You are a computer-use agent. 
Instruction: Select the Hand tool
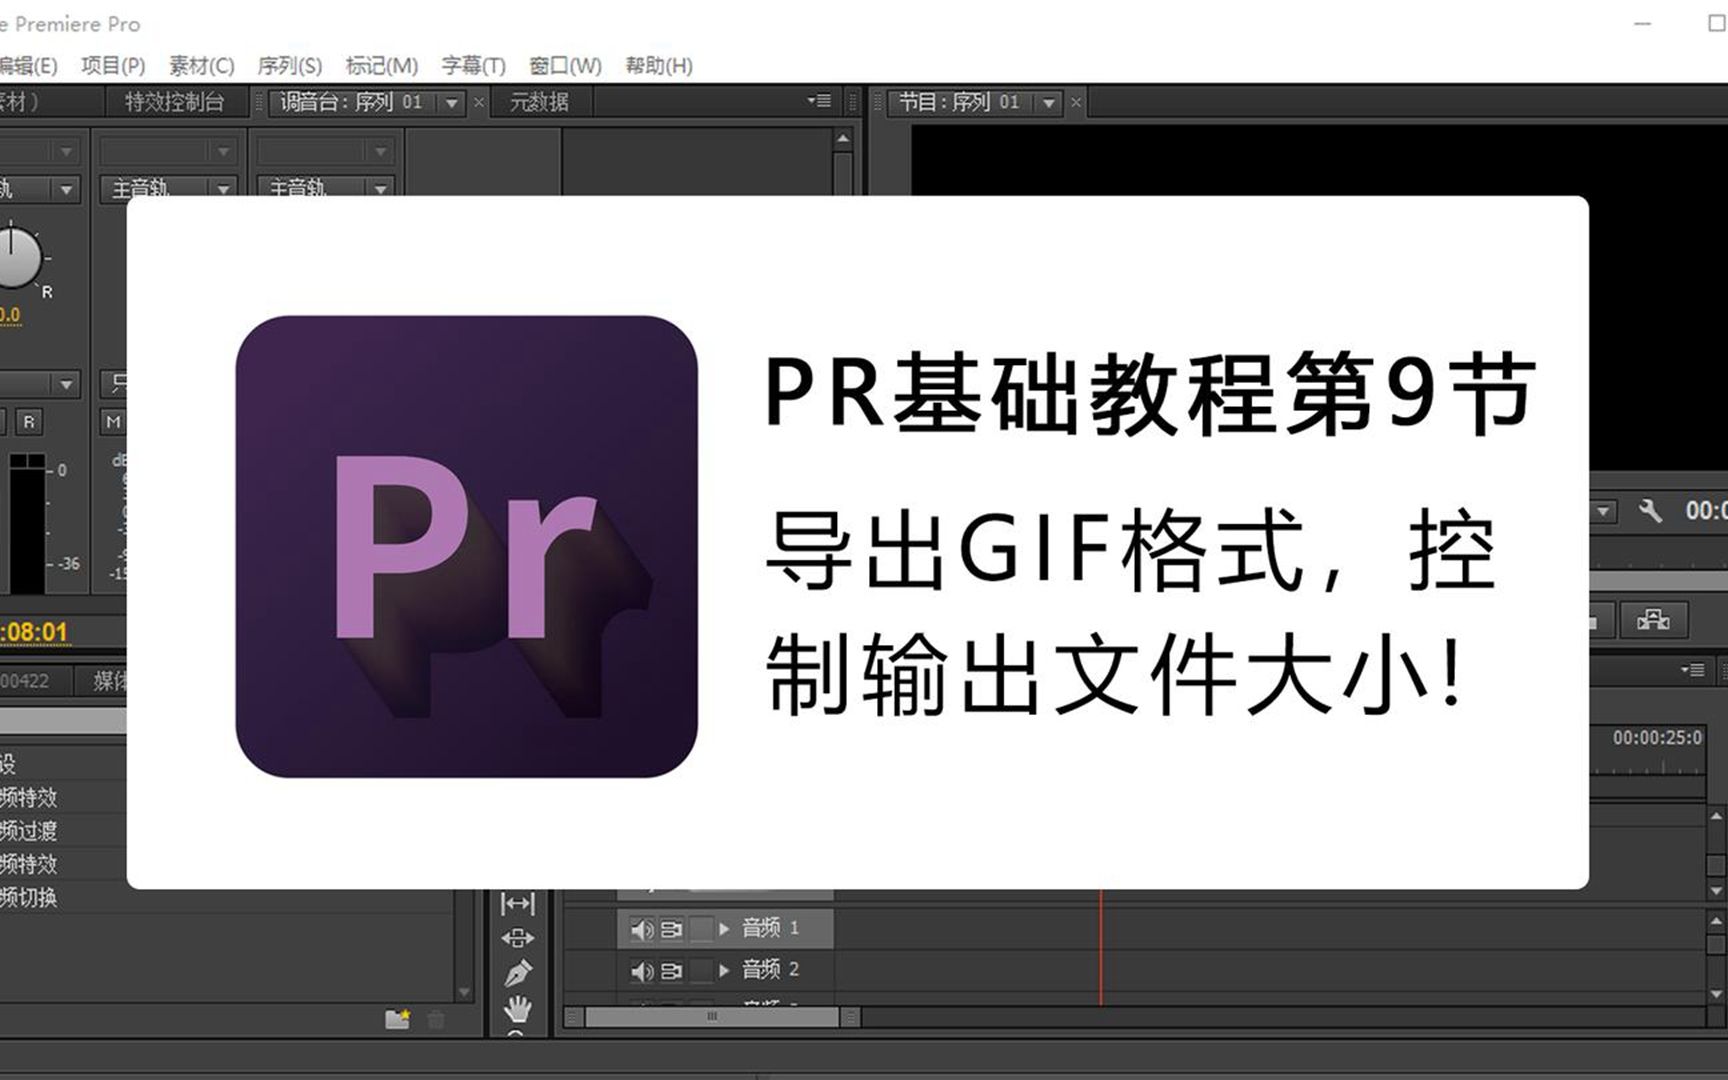tap(517, 1007)
